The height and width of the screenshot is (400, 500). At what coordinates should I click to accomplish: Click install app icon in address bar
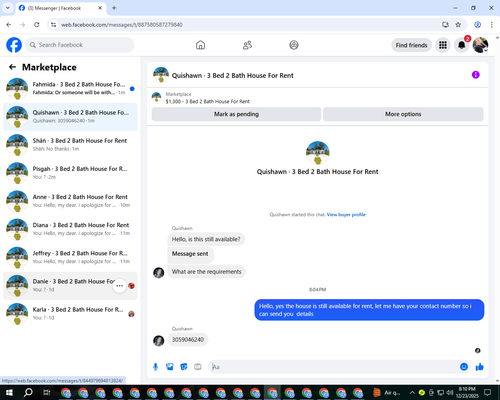point(445,25)
